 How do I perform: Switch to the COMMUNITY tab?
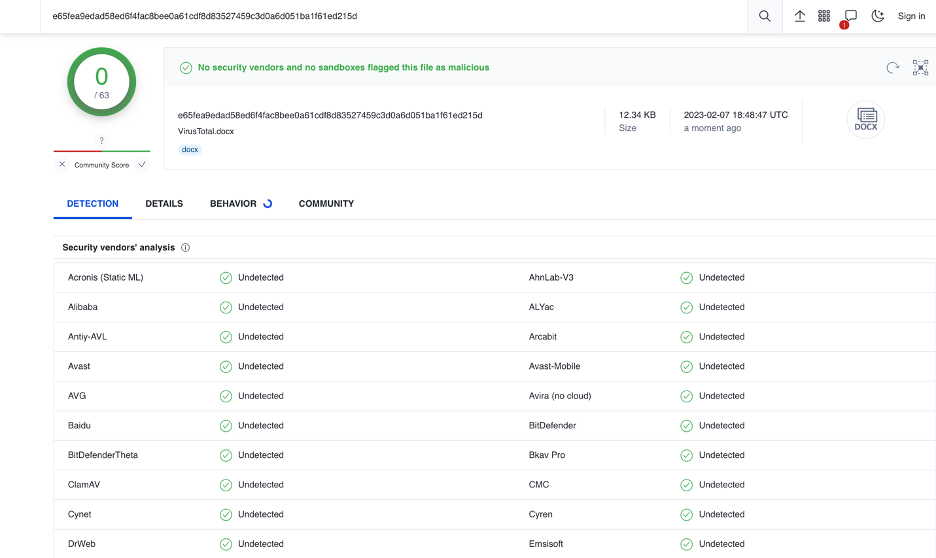[327, 204]
